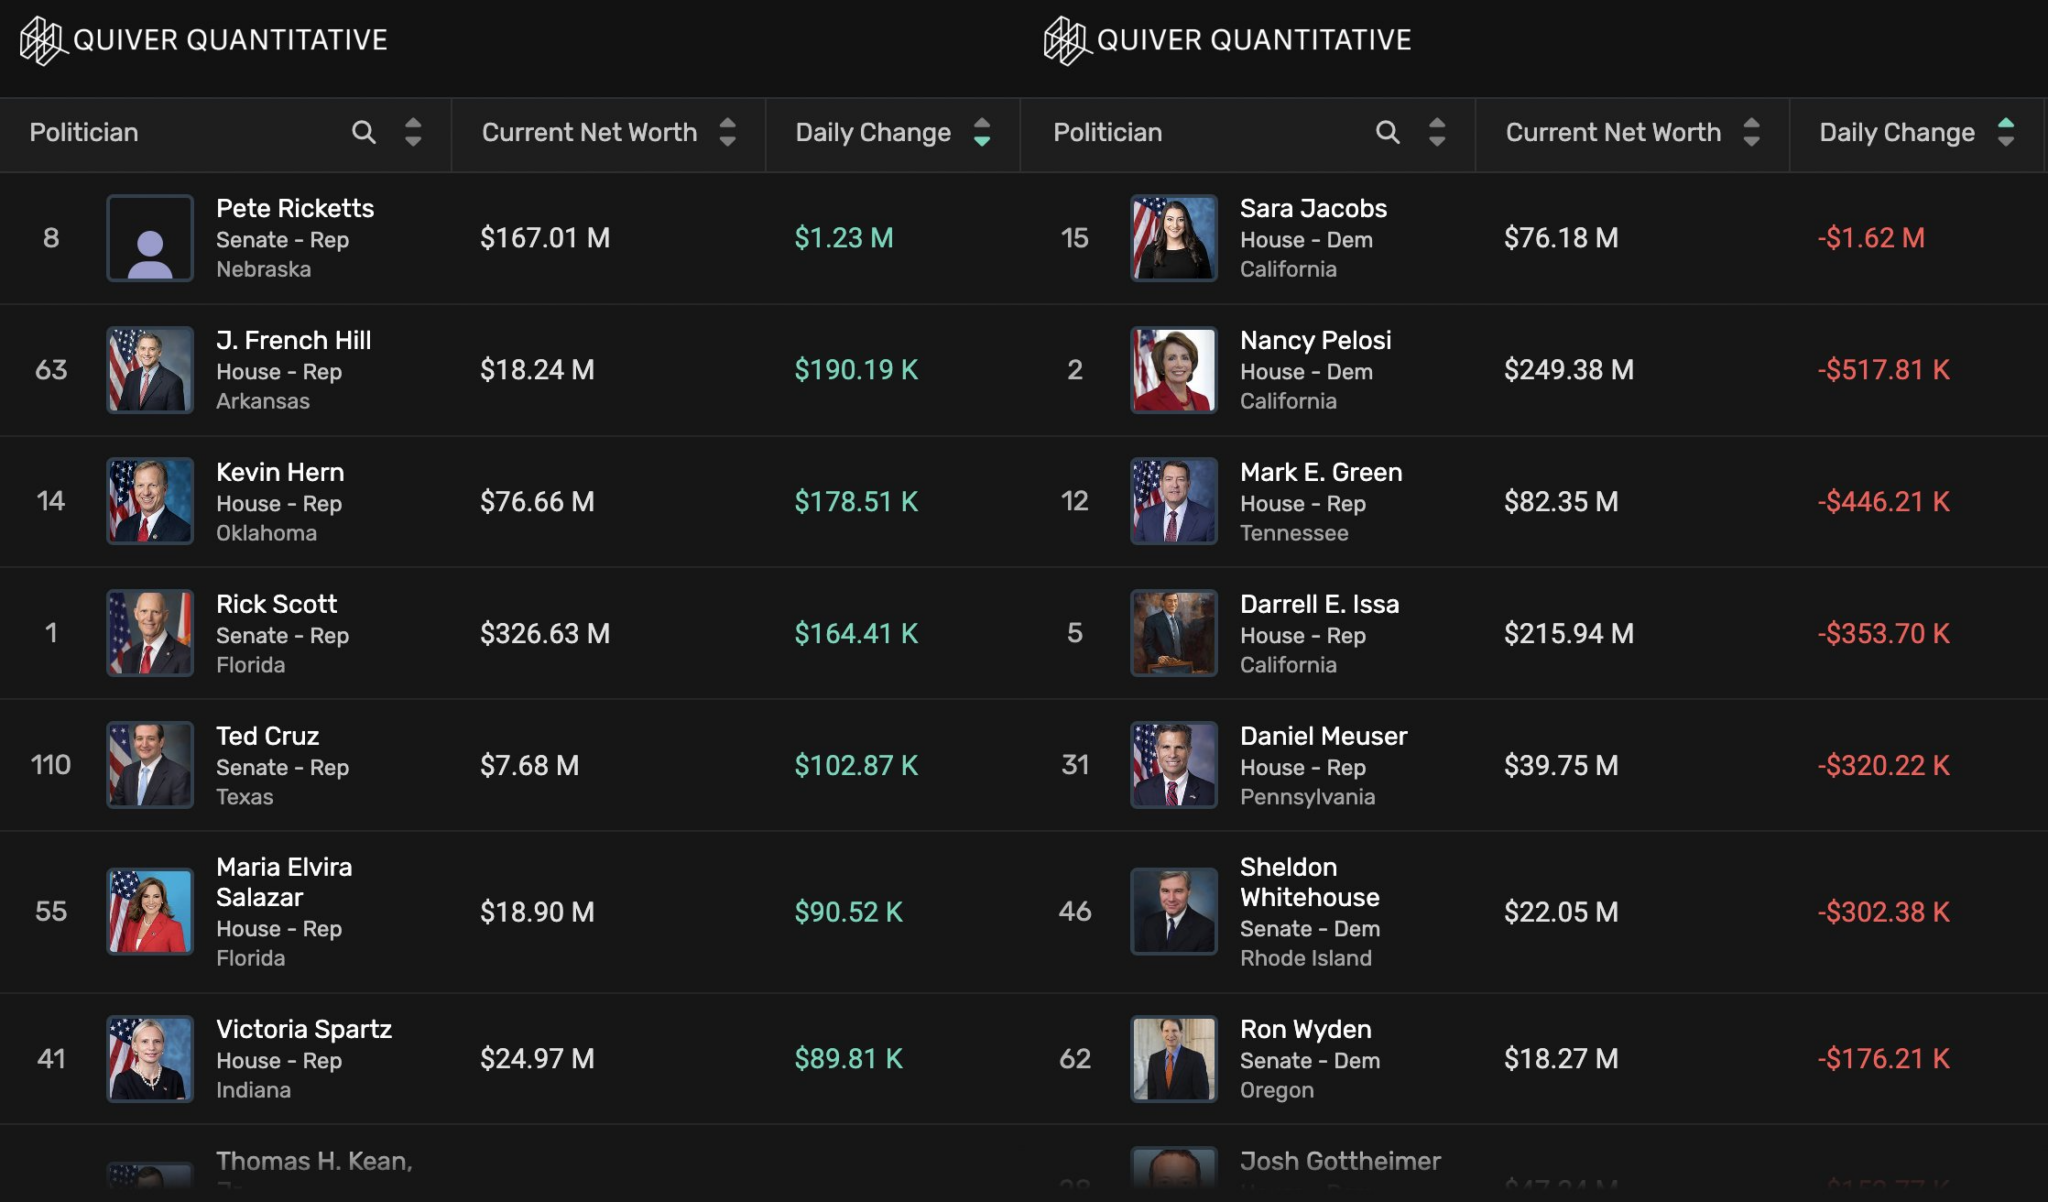The image size is (2048, 1202).
Task: Click green sort arrow on left Daily Change column
Action: click(x=981, y=140)
